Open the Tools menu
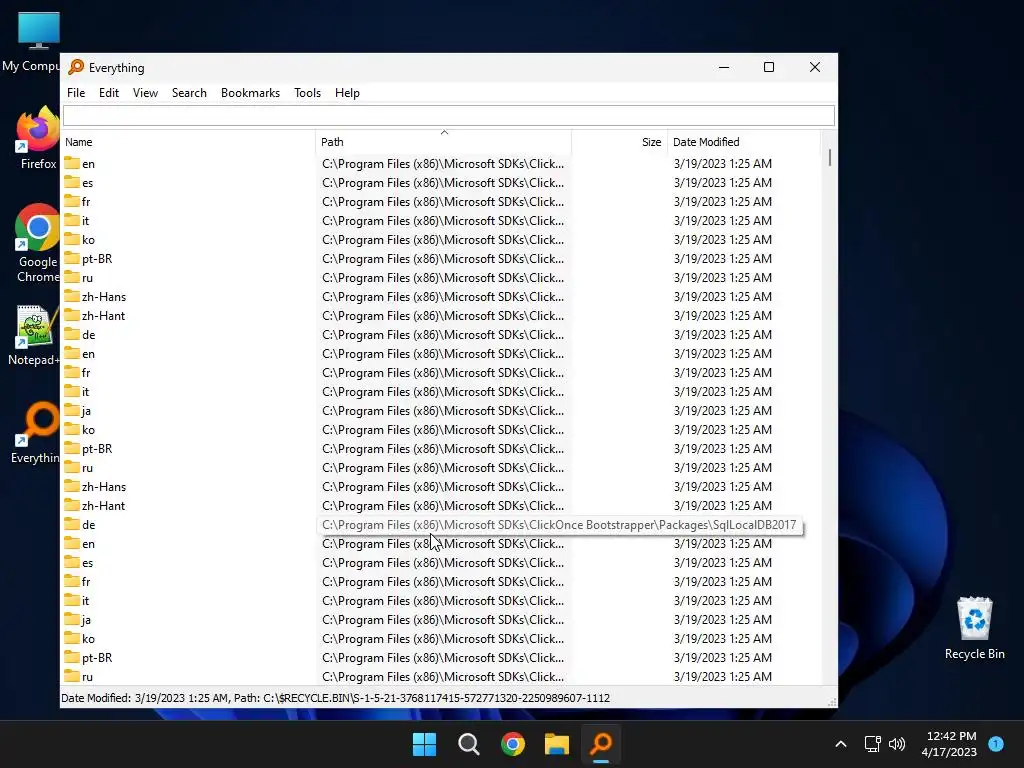This screenshot has height=768, width=1024. tap(307, 93)
